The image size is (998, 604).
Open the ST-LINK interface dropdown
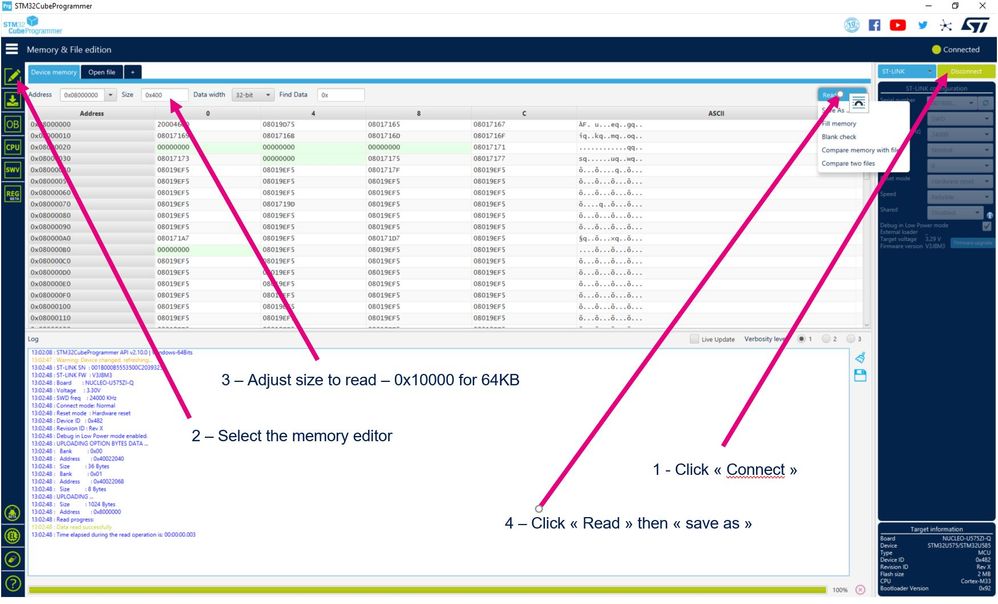click(906, 71)
